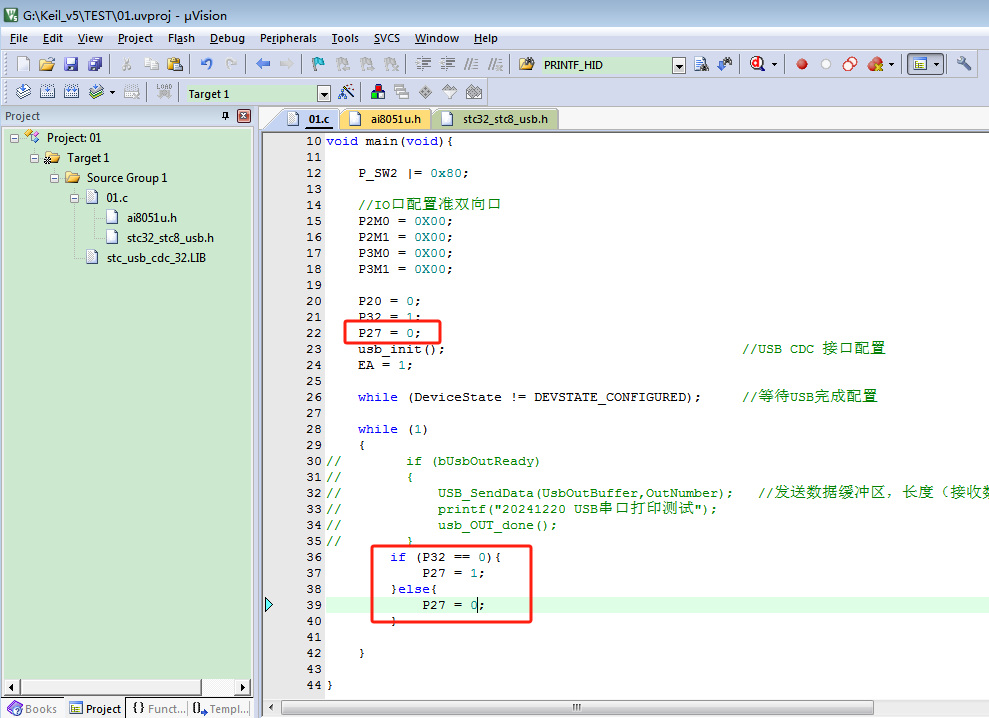Screen dimensions: 989x718
Task: Open the PRINTF_HID search dropdown arrow
Action: coord(679,66)
